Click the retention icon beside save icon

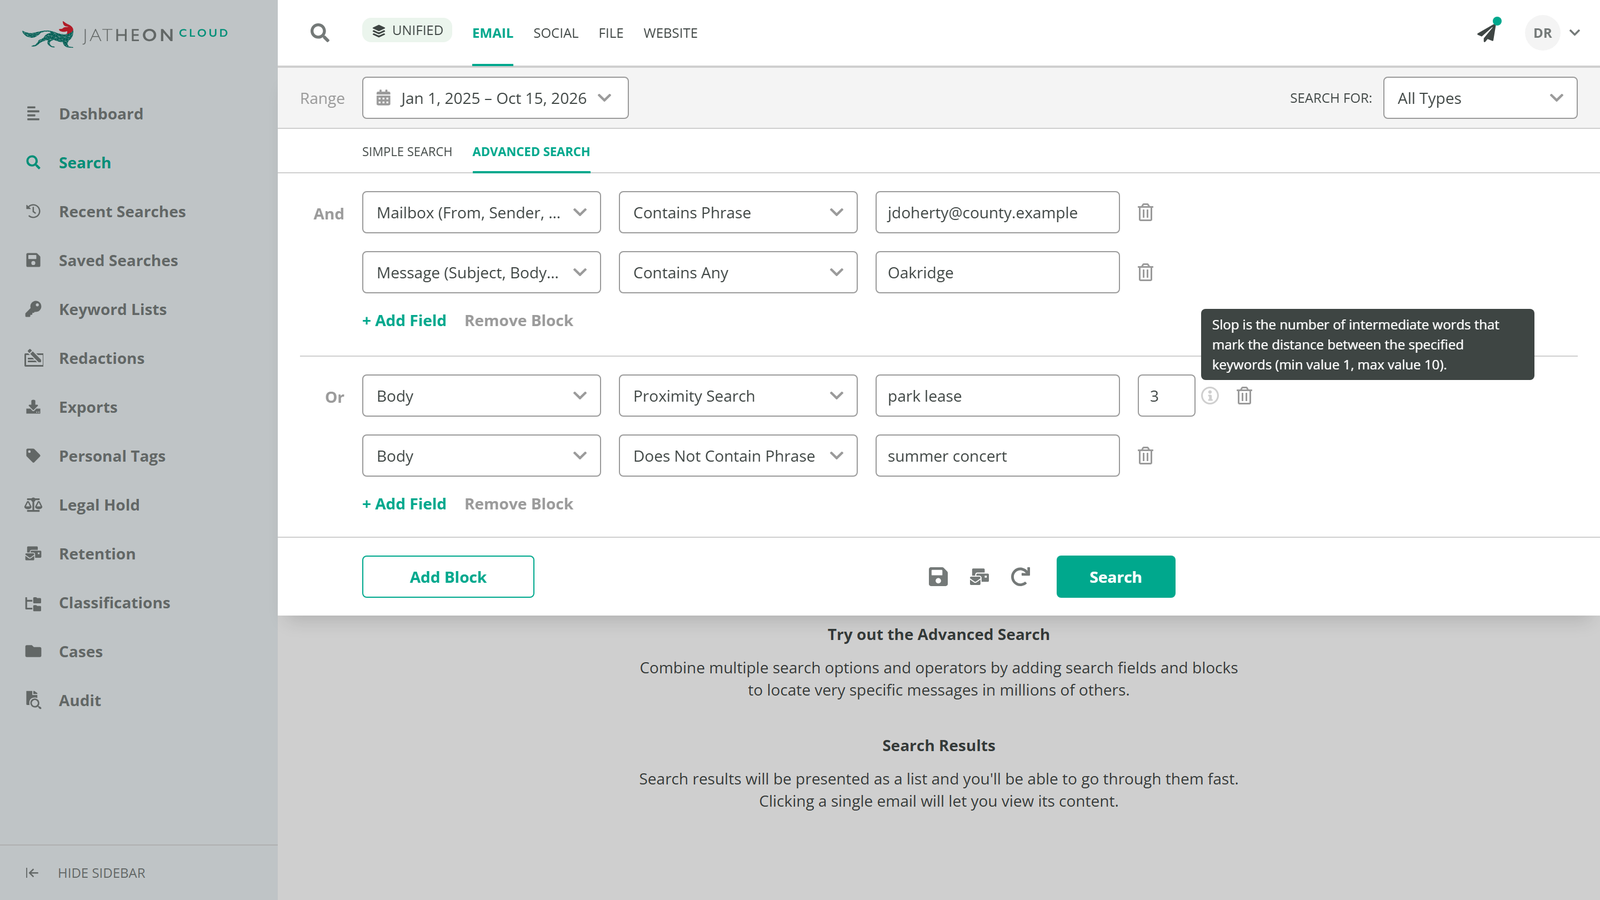point(979,577)
